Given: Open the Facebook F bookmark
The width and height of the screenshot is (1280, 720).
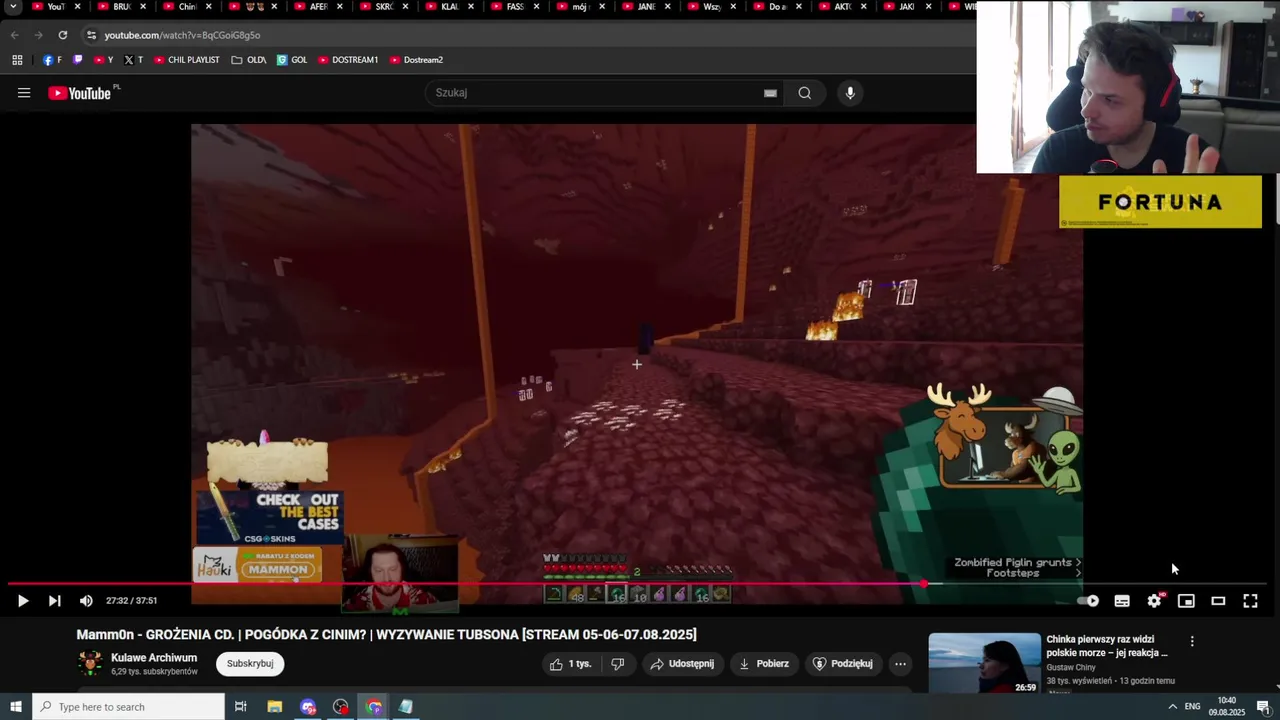Looking at the screenshot, I should [52, 60].
